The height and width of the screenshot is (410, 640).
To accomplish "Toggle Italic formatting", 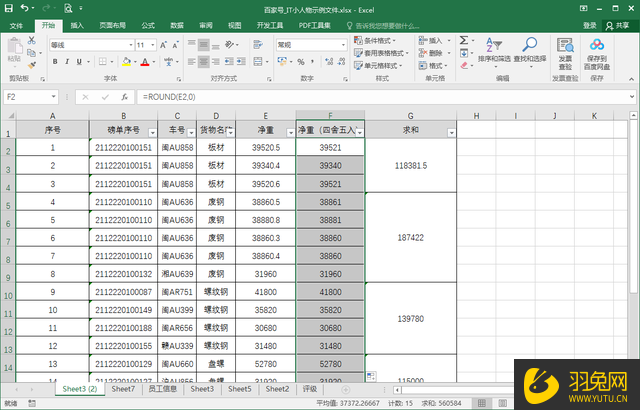I will 67,62.
